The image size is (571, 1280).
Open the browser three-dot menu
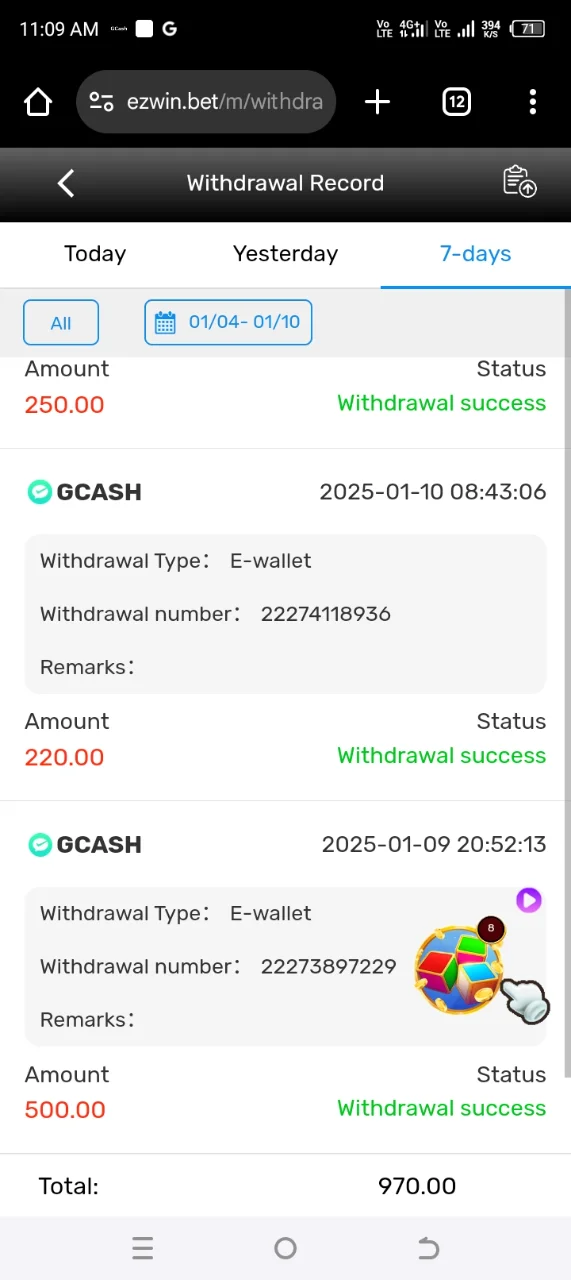point(532,102)
